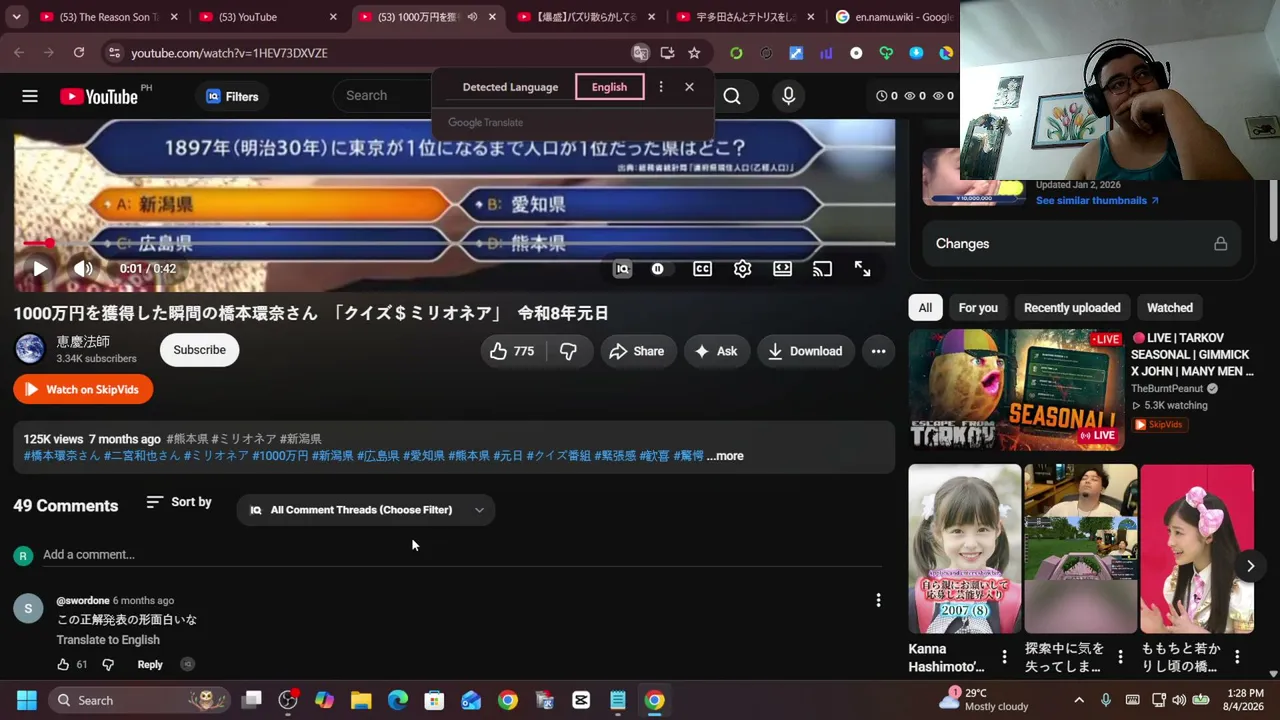This screenshot has height=720, width=1280.
Task: Click the address bar URL
Action: [x=229, y=53]
